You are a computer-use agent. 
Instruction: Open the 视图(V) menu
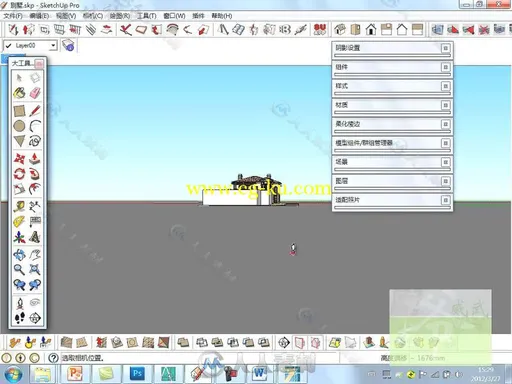(66, 16)
